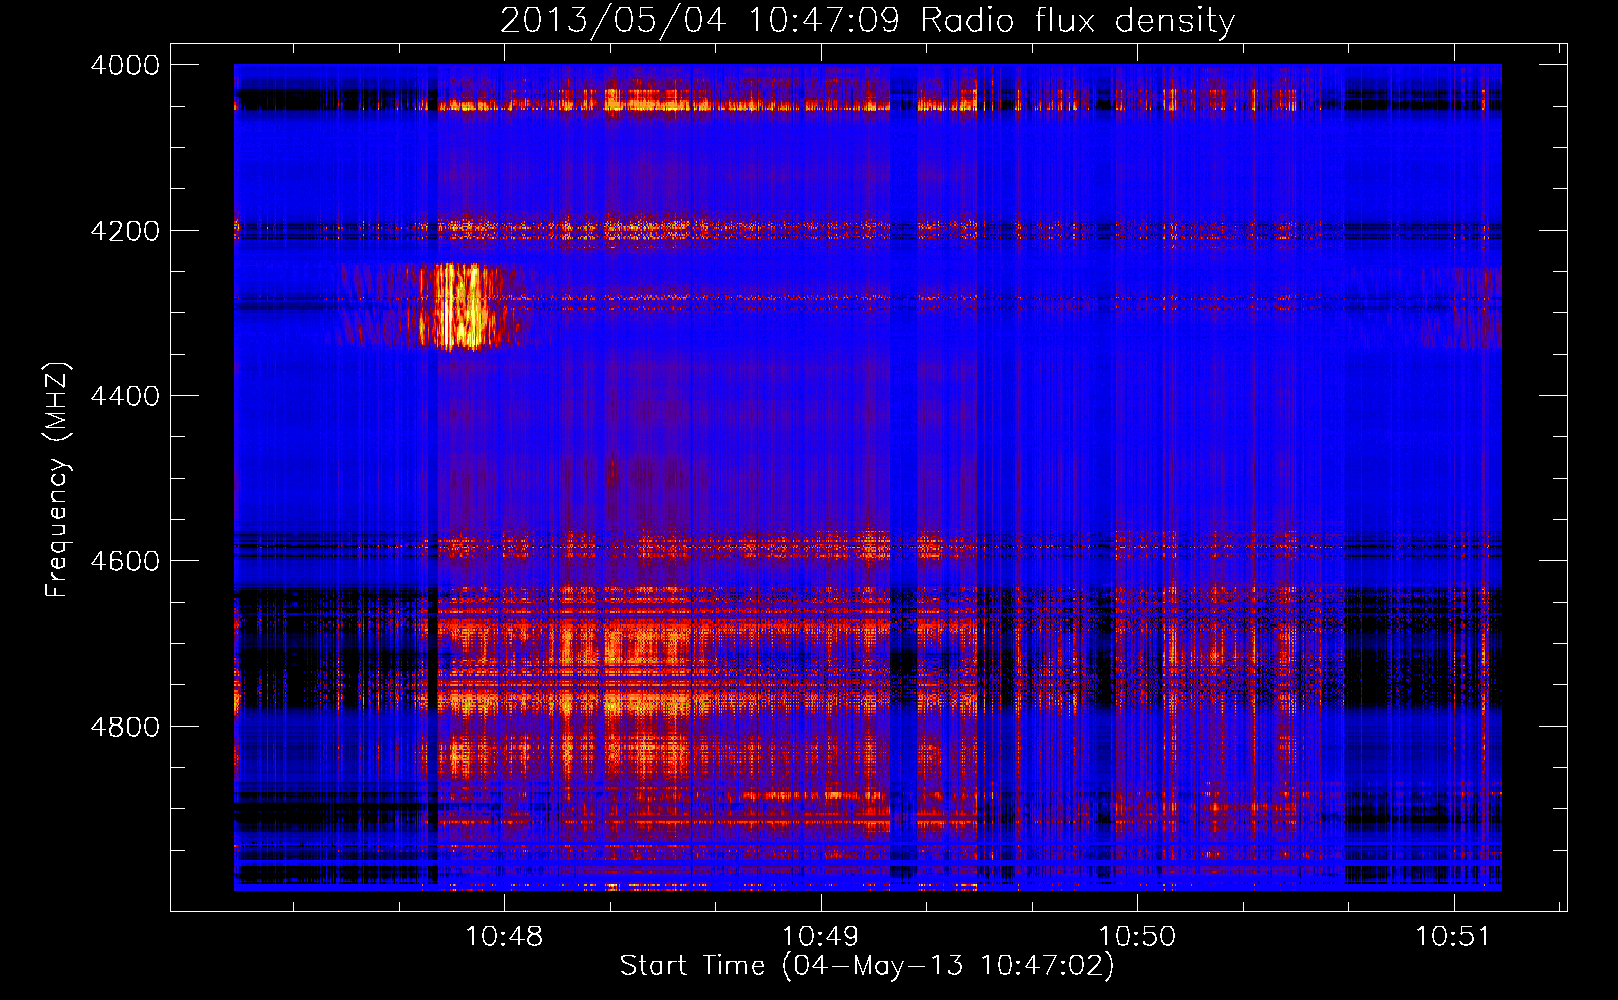Pick the 4800 frequency tick label
This screenshot has height=1000, width=1618.
[125, 727]
